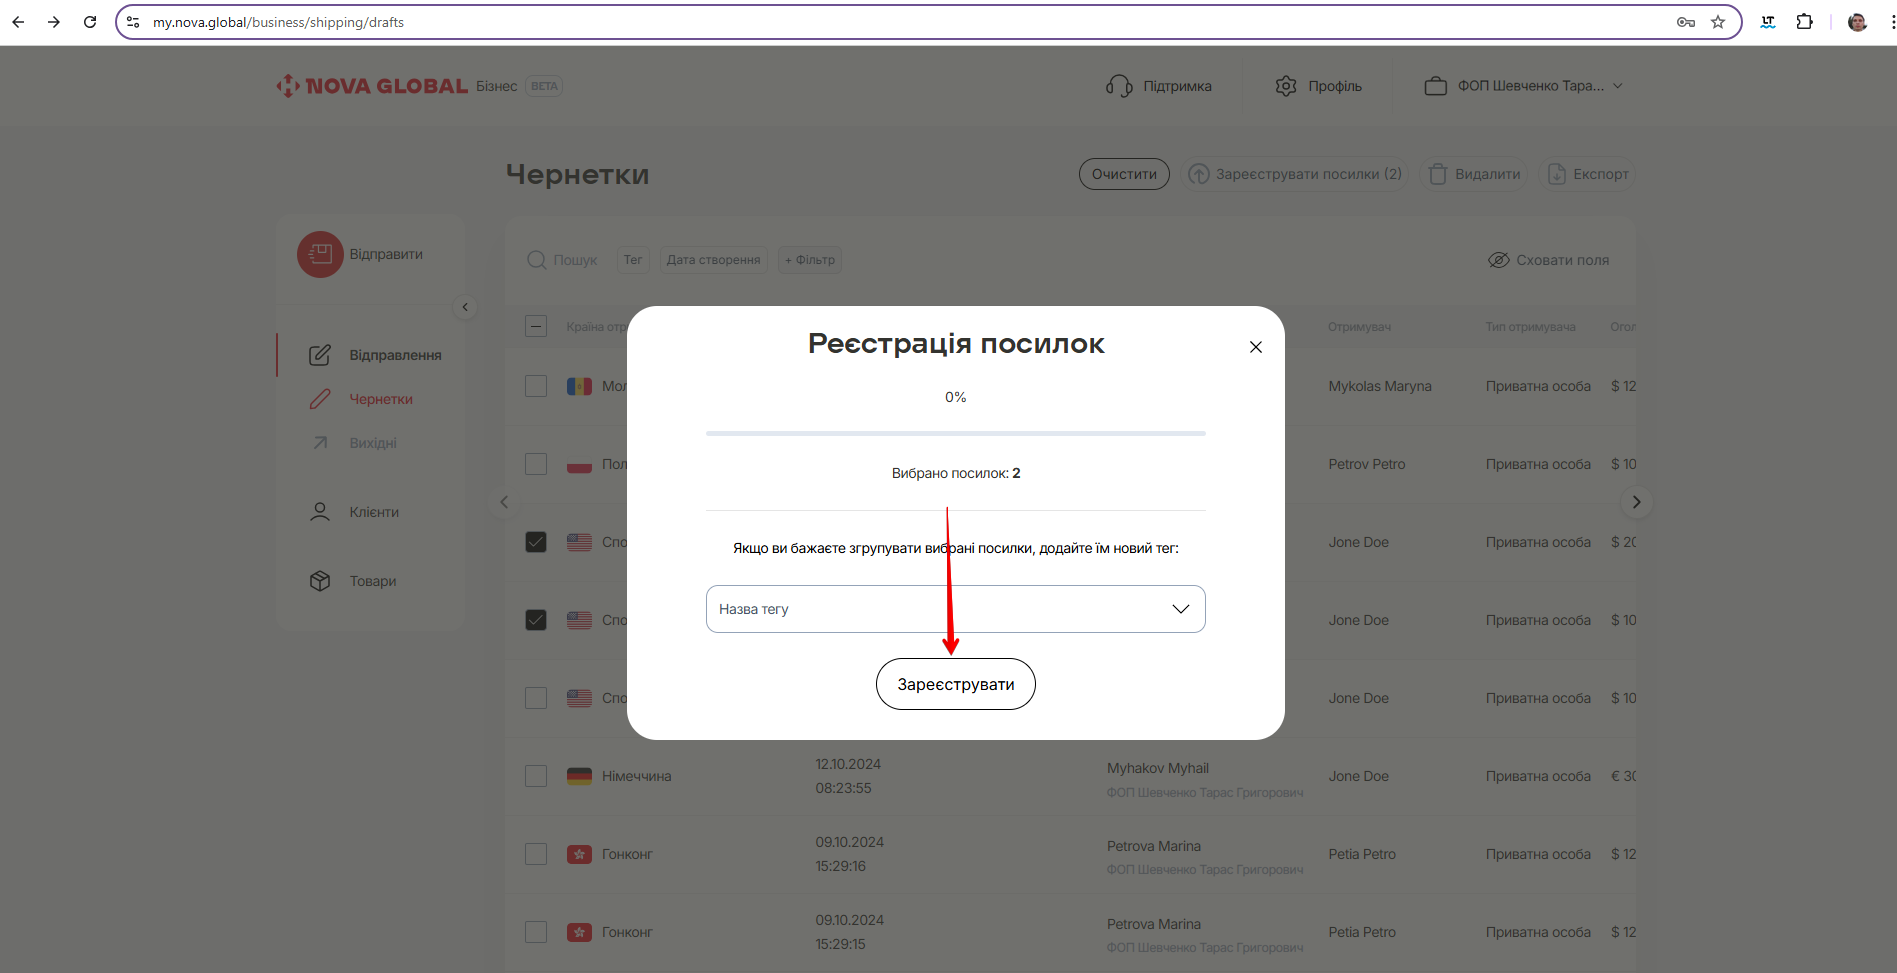Viewport: 1897px width, 973px height.
Task: Click the red Відправити package icon
Action: [x=320, y=255]
